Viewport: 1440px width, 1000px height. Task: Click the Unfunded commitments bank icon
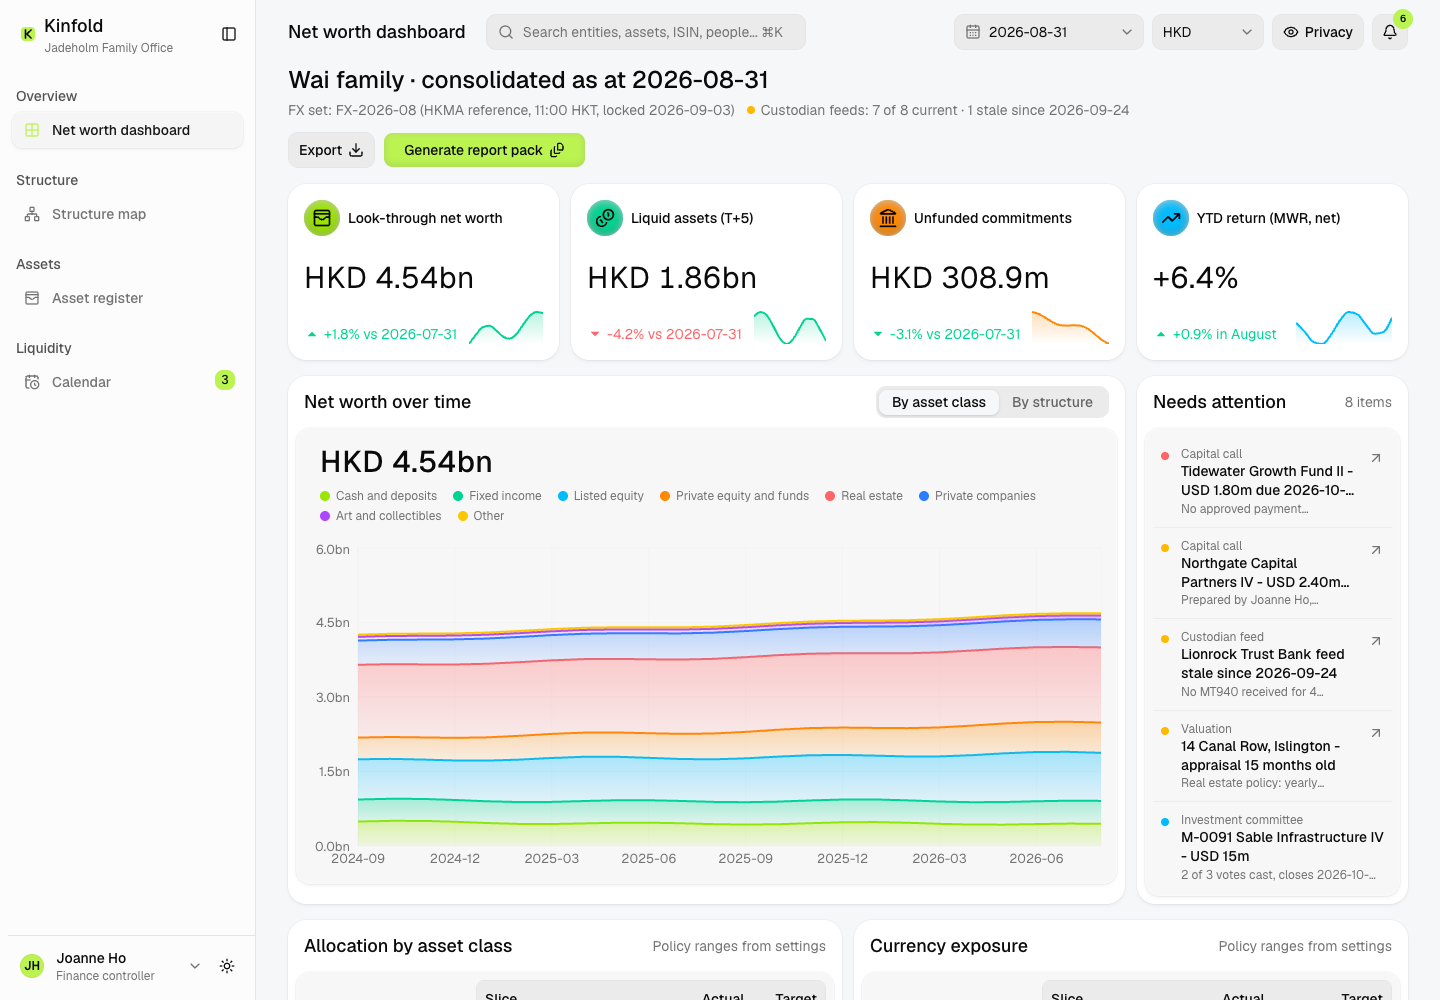pyautogui.click(x=888, y=218)
